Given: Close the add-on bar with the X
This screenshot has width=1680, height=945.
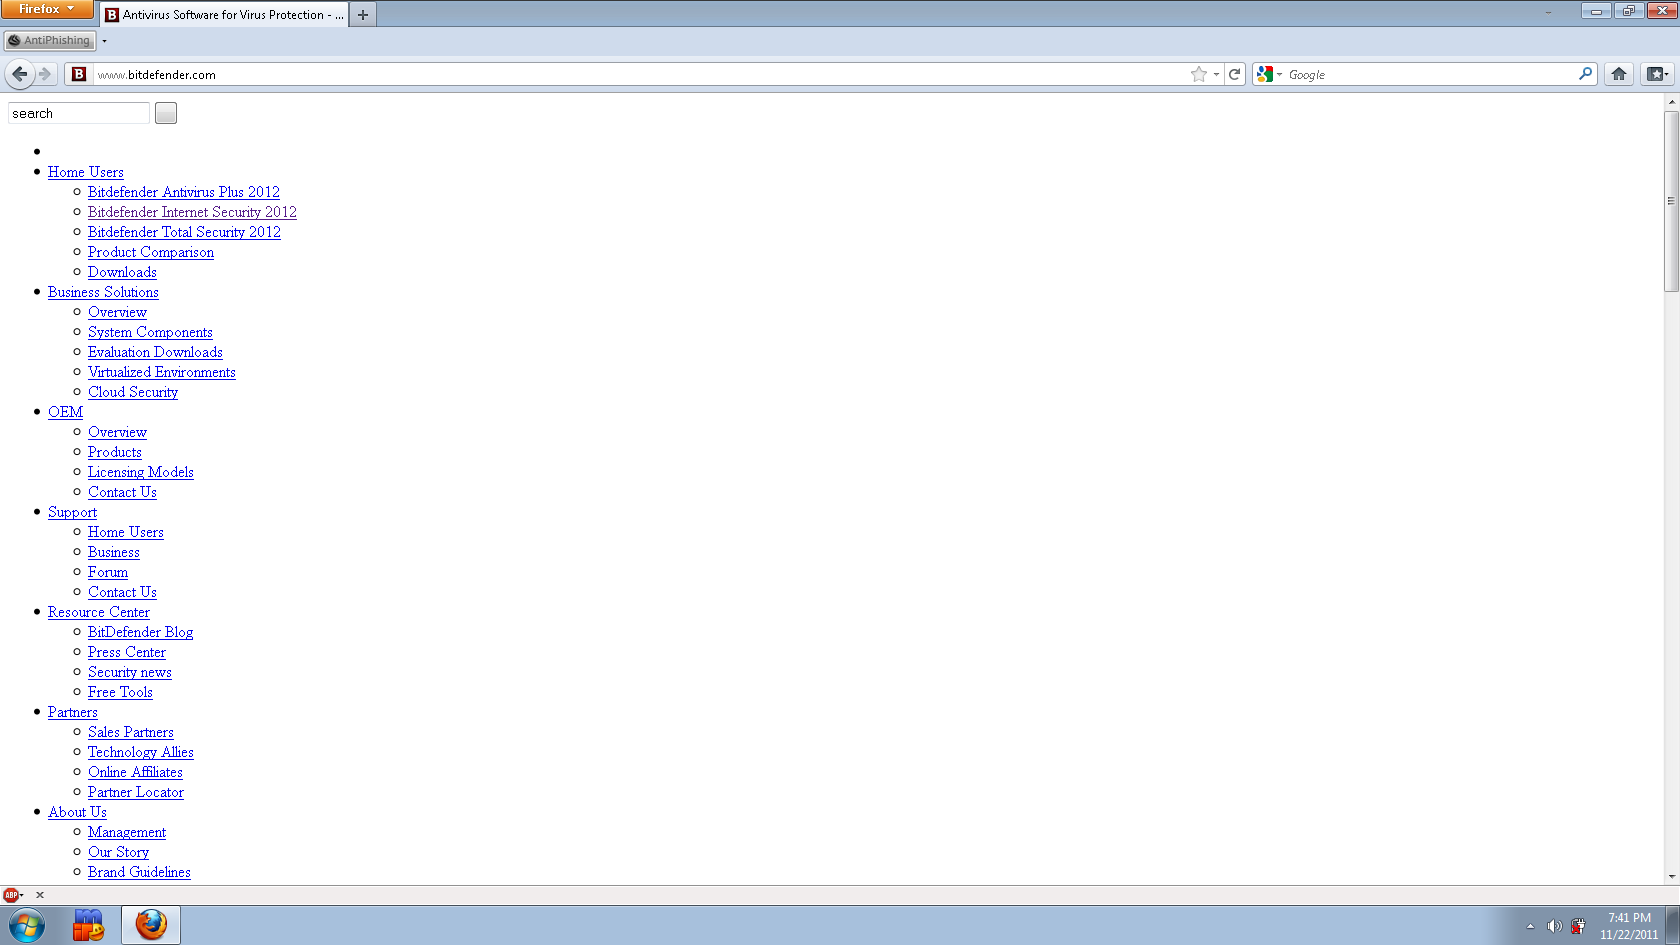Looking at the screenshot, I should [40, 895].
